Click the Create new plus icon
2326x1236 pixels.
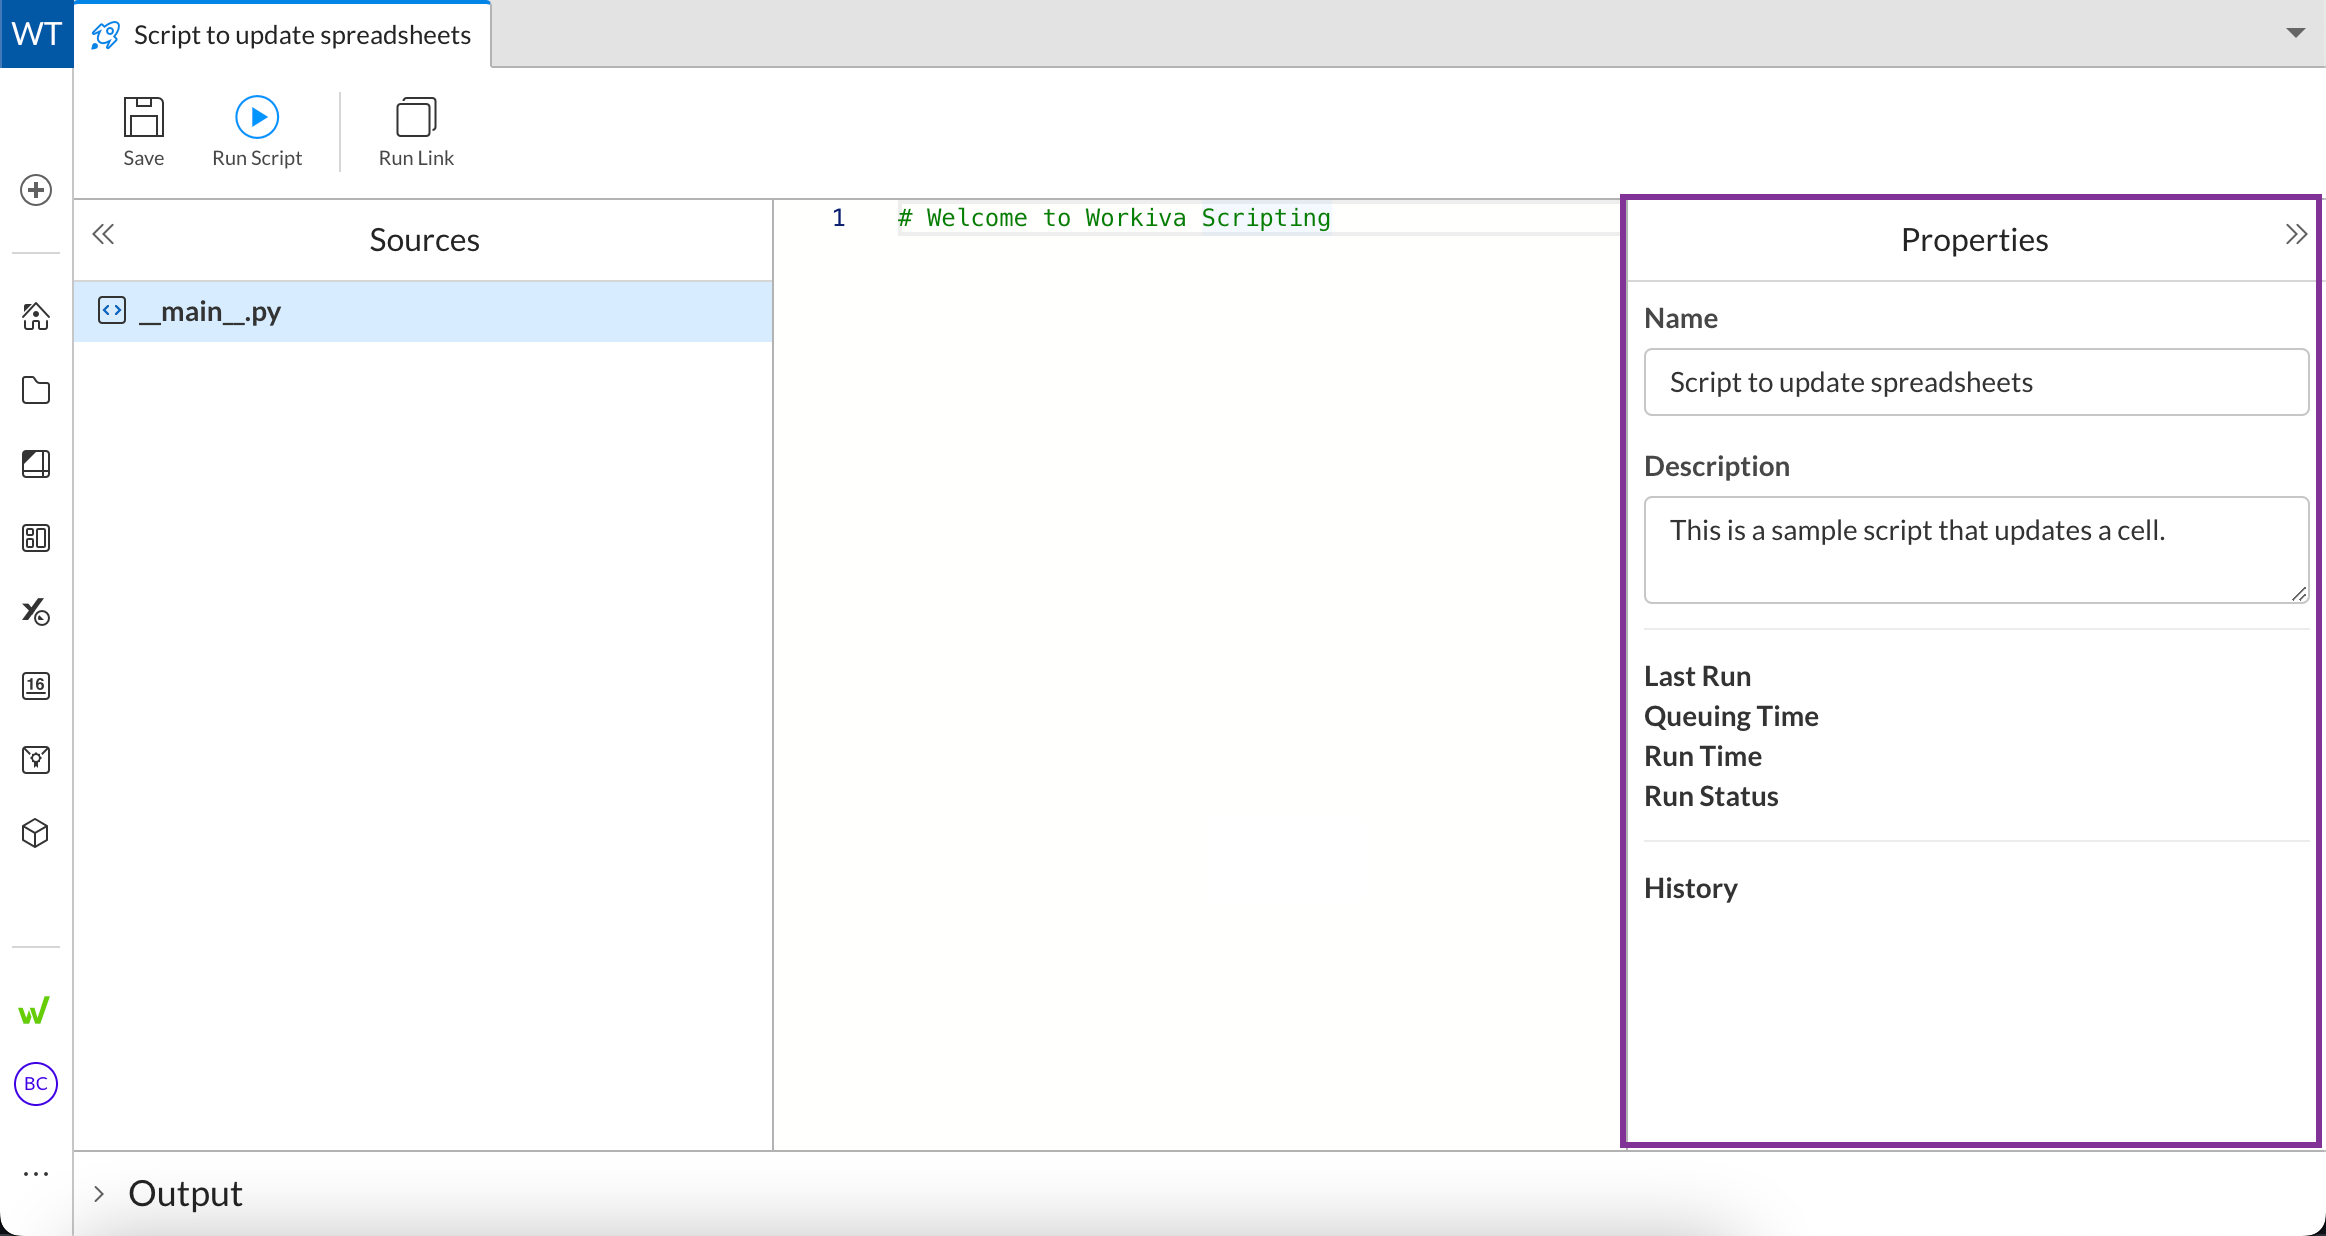(36, 190)
